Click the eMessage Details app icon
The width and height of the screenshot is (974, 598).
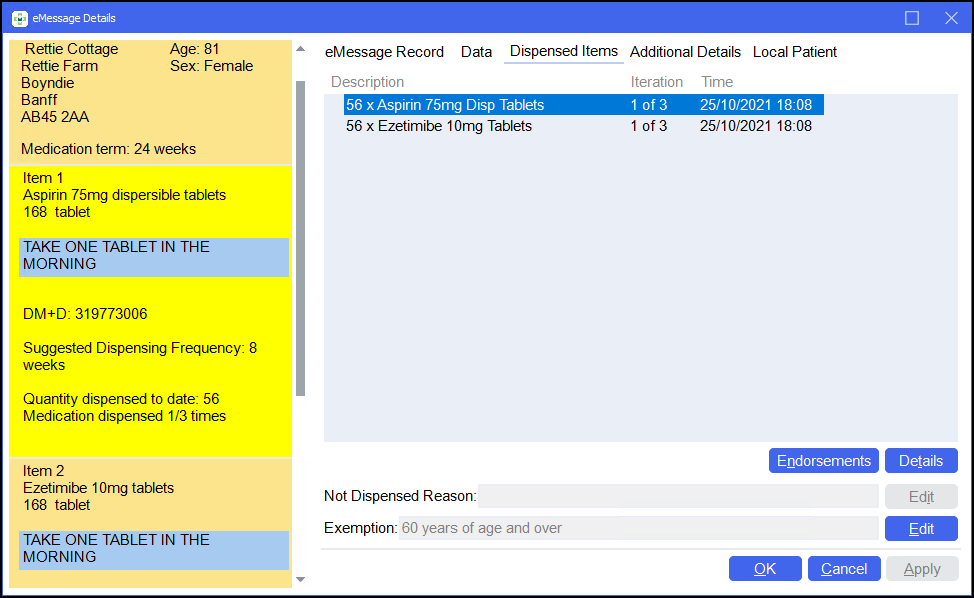pyautogui.click(x=19, y=18)
